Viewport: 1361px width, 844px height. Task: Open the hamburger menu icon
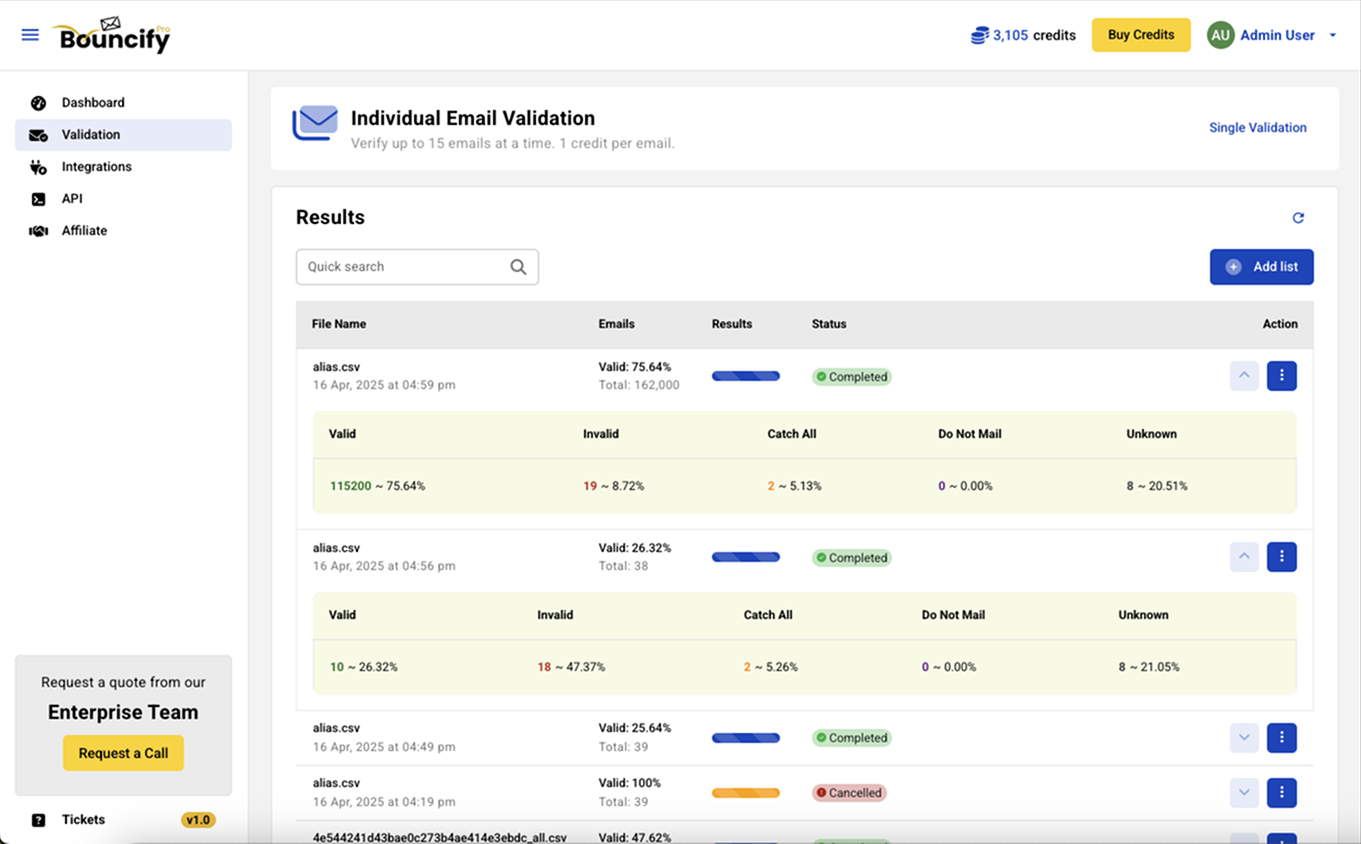[x=30, y=35]
